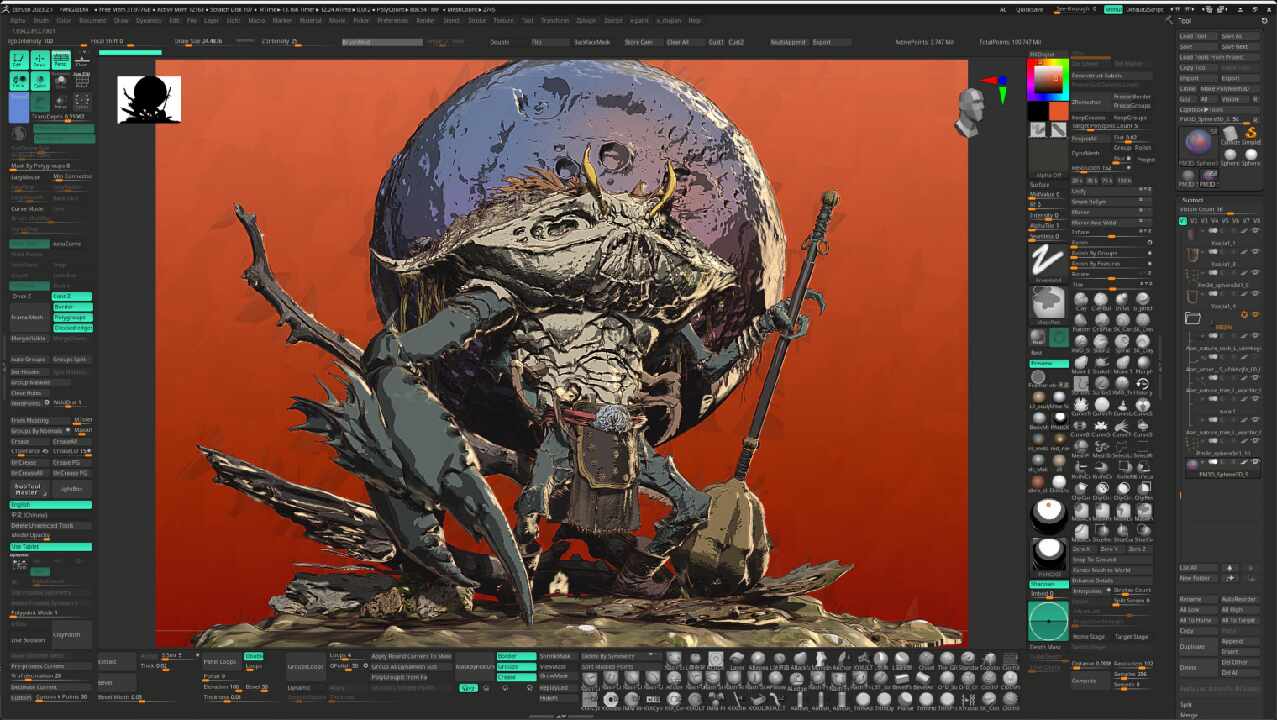Select the SimpleBrush tool icon
The width and height of the screenshot is (1278, 720).
[1250, 136]
